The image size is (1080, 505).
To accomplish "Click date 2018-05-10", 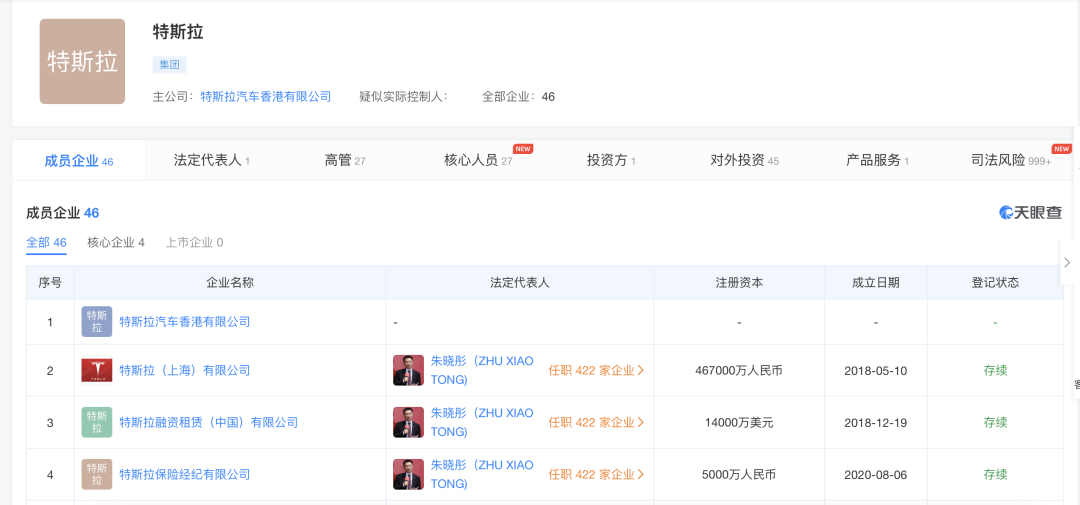I will tap(875, 371).
